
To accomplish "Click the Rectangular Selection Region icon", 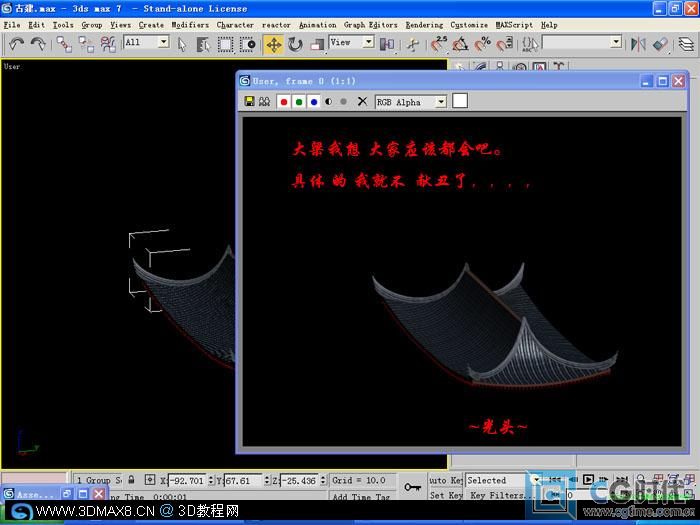I will 225,44.
